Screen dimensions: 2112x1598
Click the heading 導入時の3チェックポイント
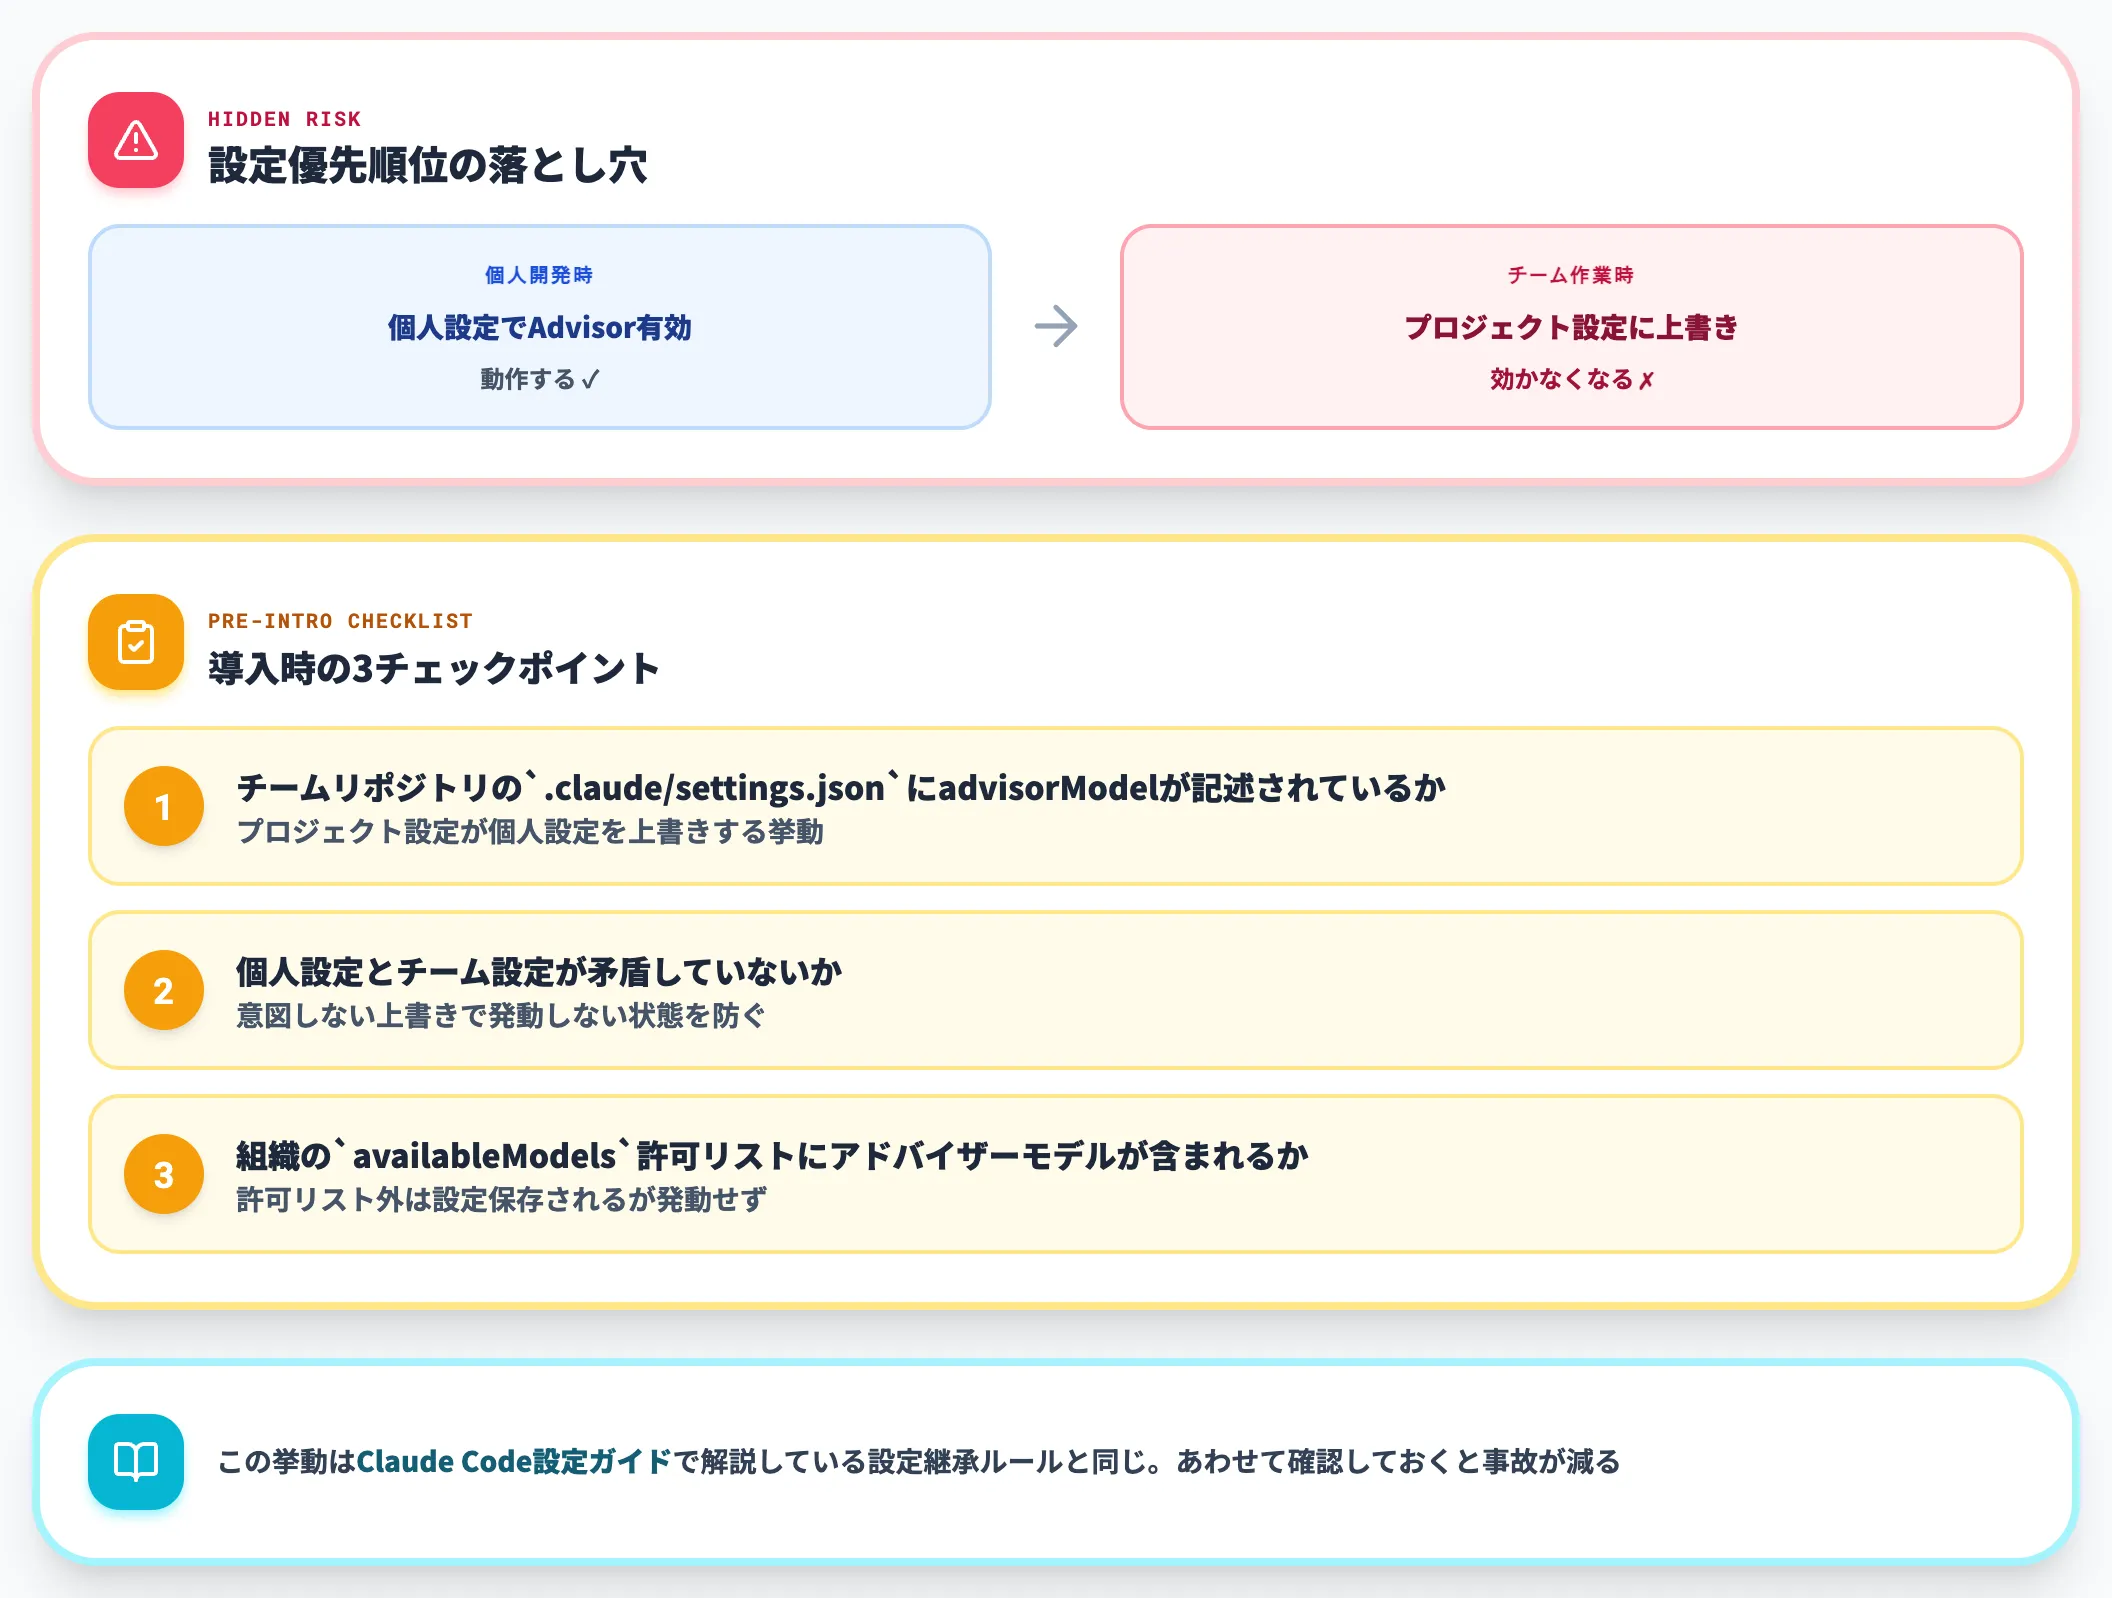pyautogui.click(x=434, y=667)
